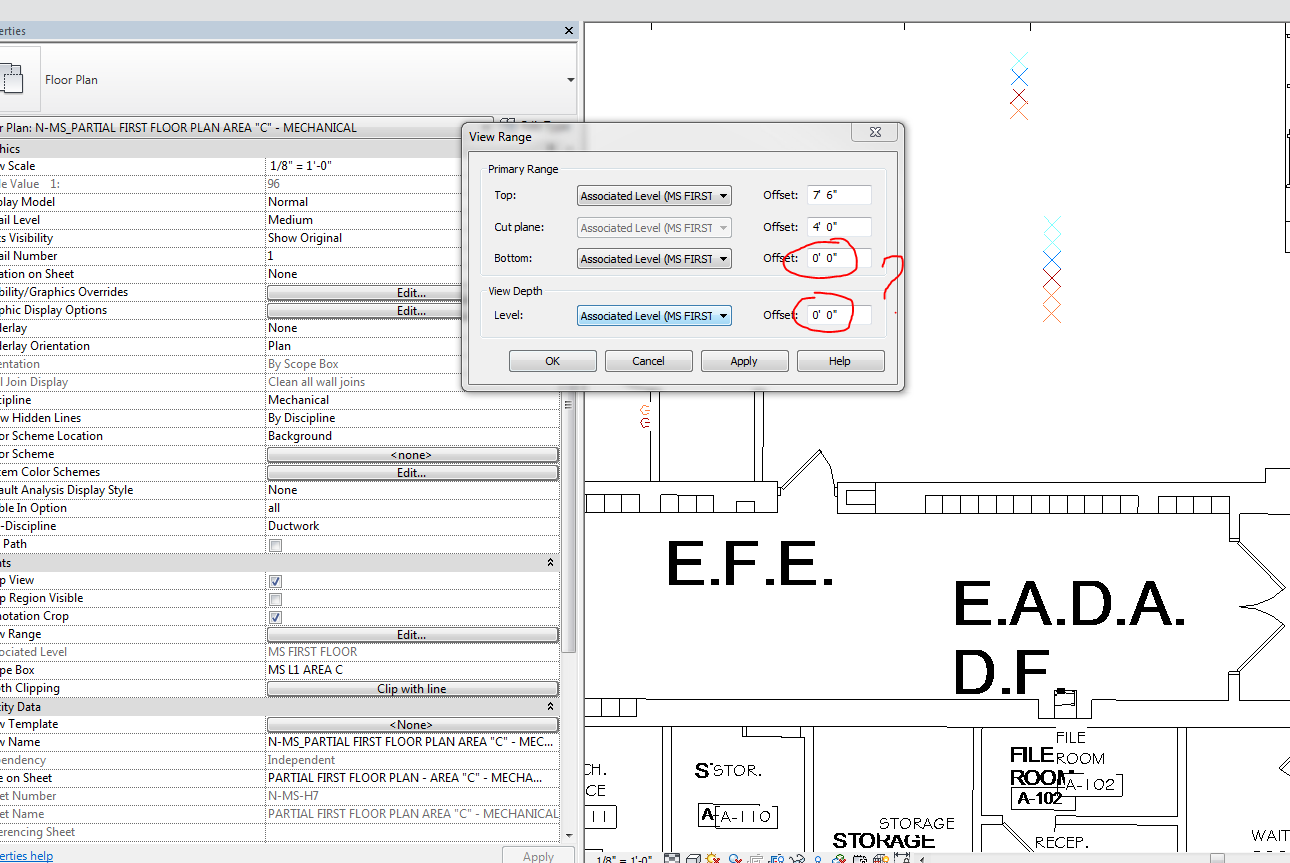
Task: Click the Reveal Constraints icon
Action: (902, 856)
